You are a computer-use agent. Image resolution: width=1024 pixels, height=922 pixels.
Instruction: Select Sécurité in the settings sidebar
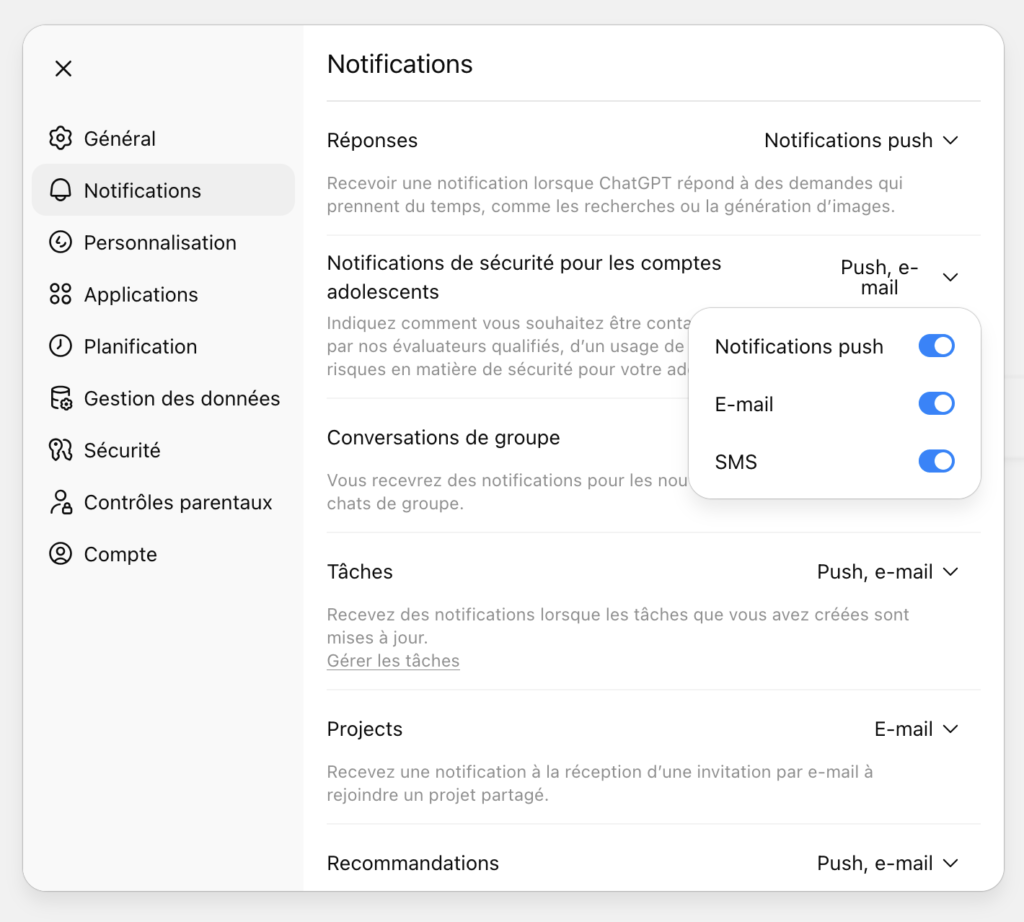click(x=122, y=451)
